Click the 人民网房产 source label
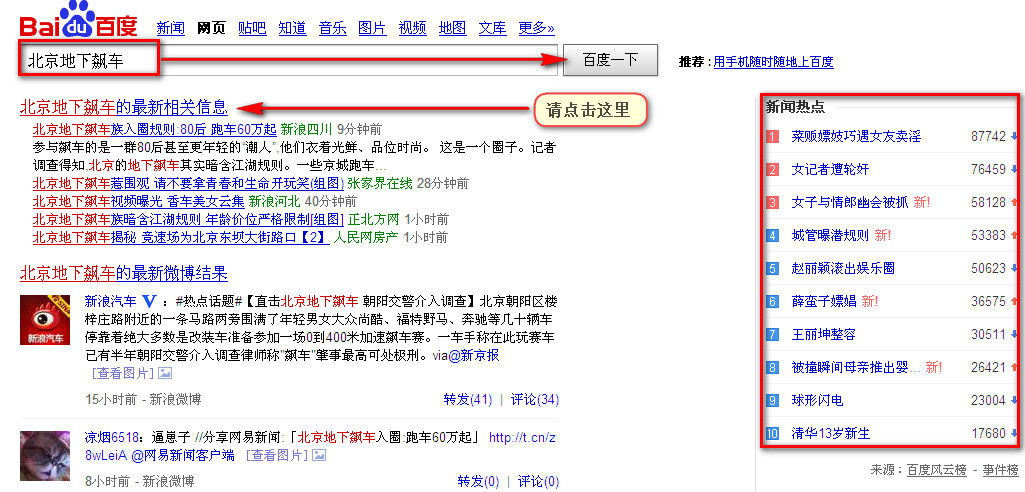 coord(366,237)
